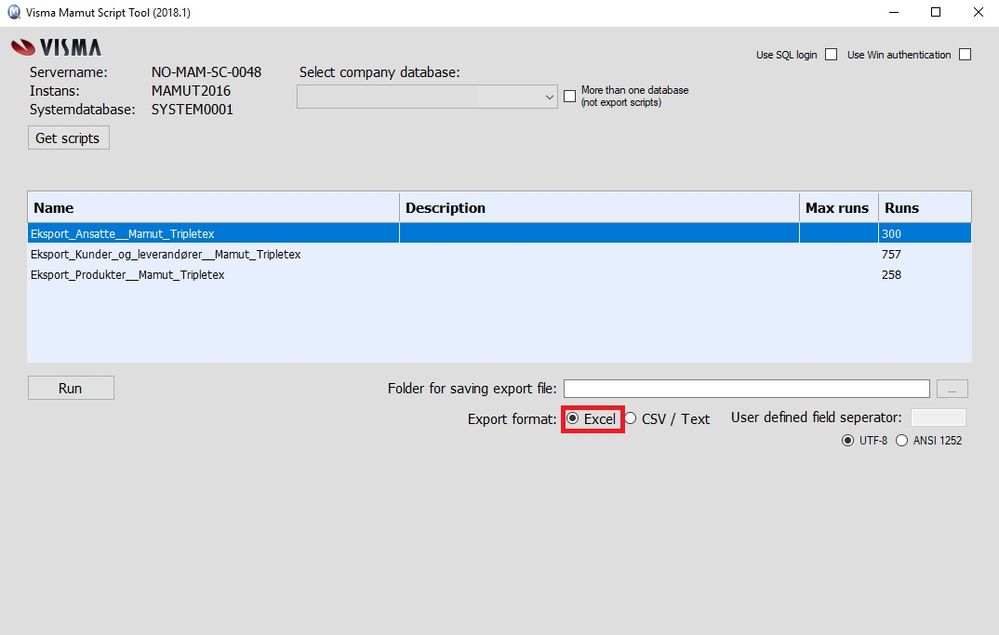999x635 pixels.
Task: Click the Description column header
Action: click(x=599, y=208)
